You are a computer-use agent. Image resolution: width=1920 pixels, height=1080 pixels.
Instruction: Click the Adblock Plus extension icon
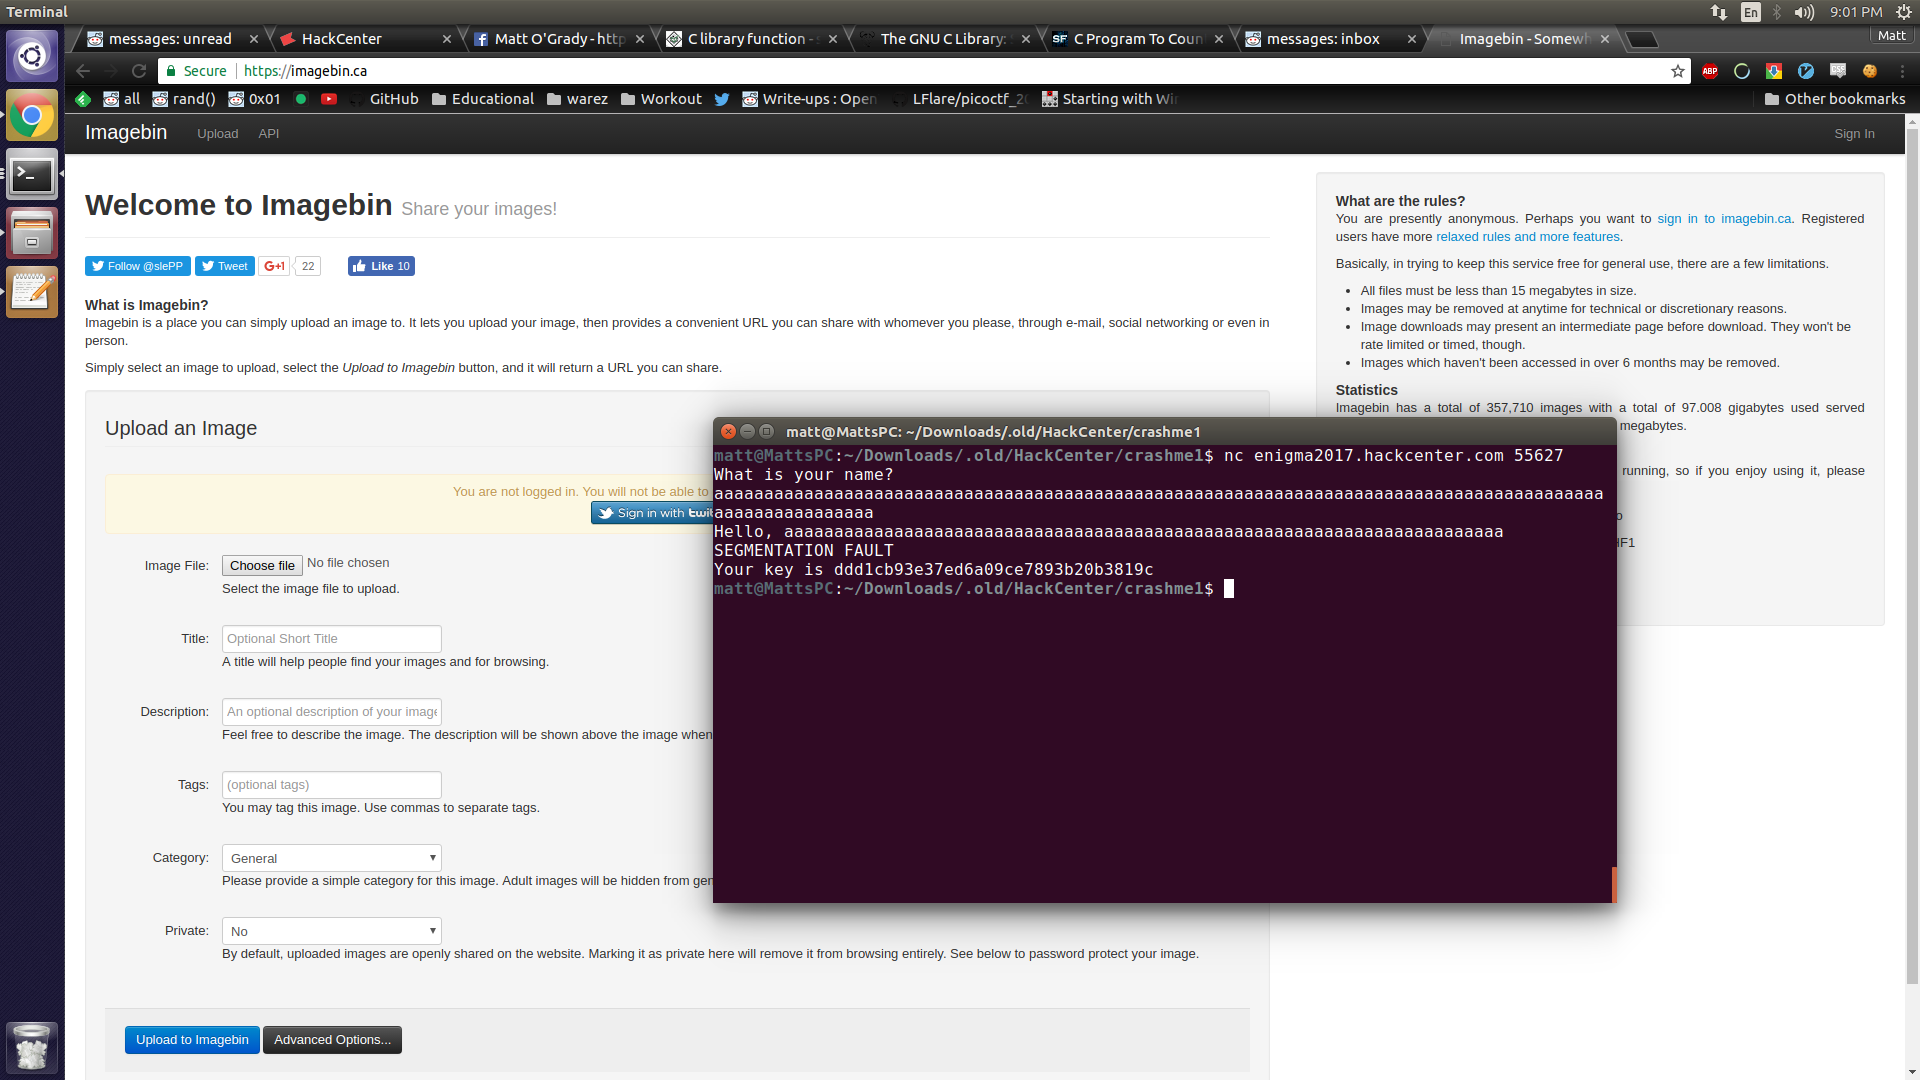[1710, 71]
